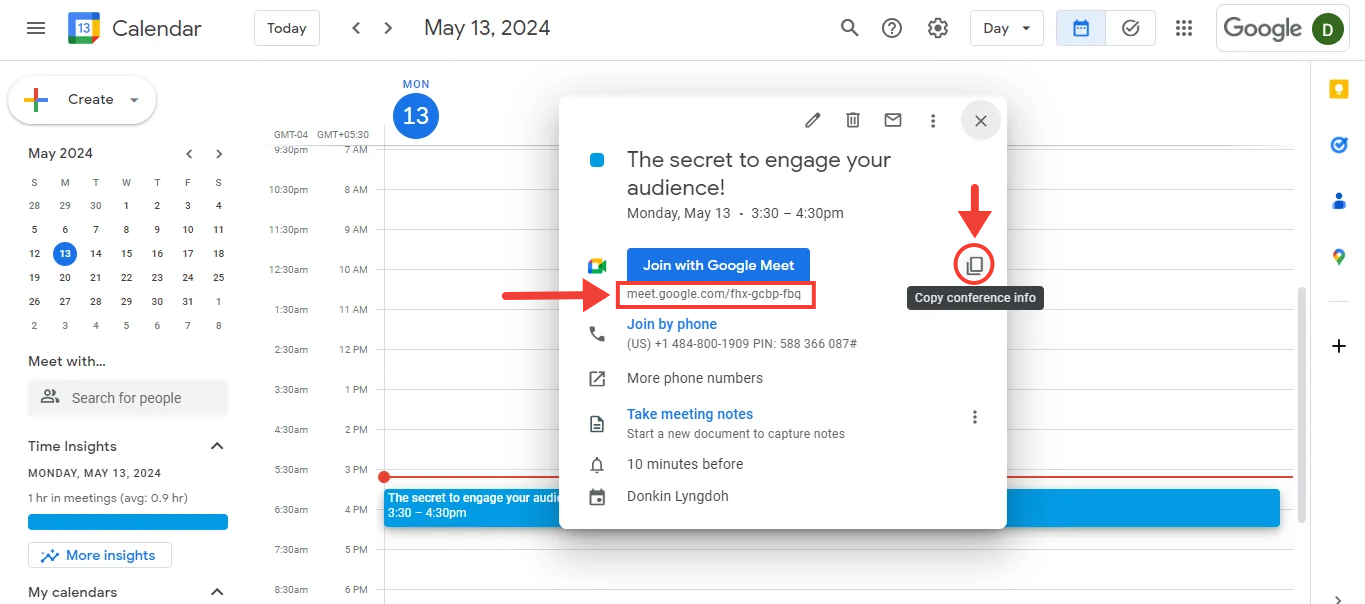Delete the event using trash icon
This screenshot has height=604, width=1365.
(853, 120)
